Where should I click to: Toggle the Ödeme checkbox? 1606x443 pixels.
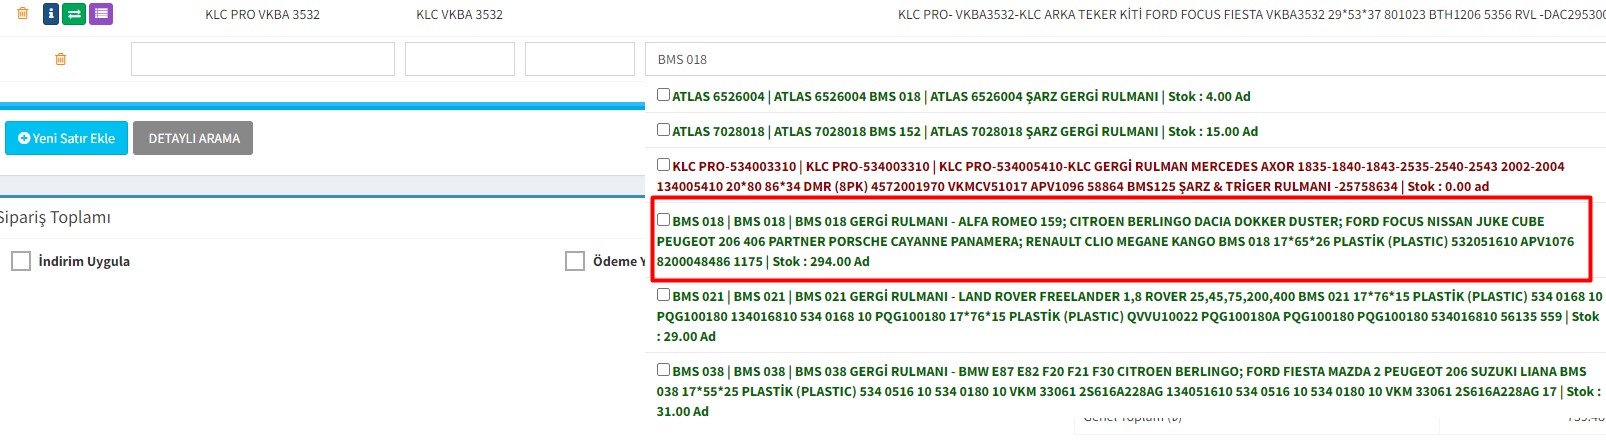[x=575, y=261]
